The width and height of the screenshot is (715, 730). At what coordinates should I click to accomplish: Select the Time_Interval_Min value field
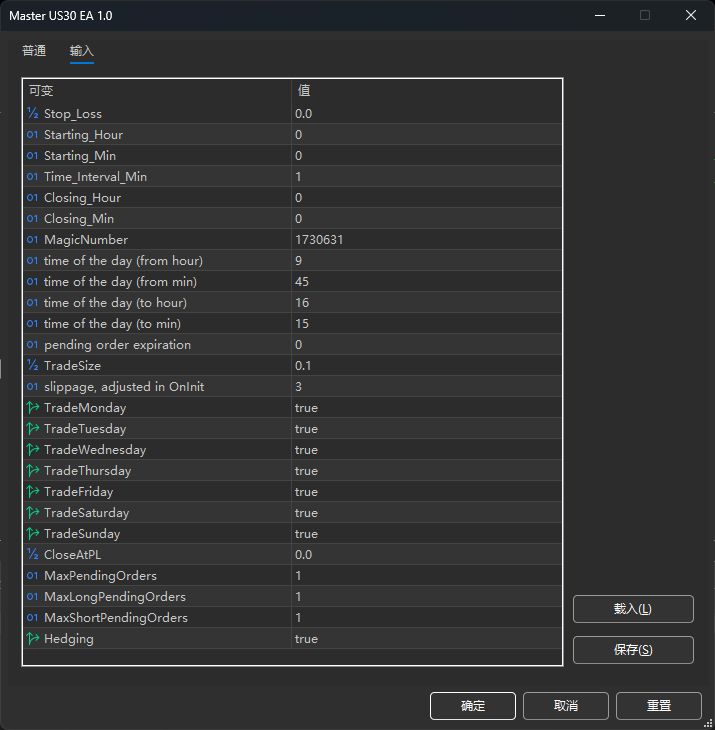click(425, 177)
